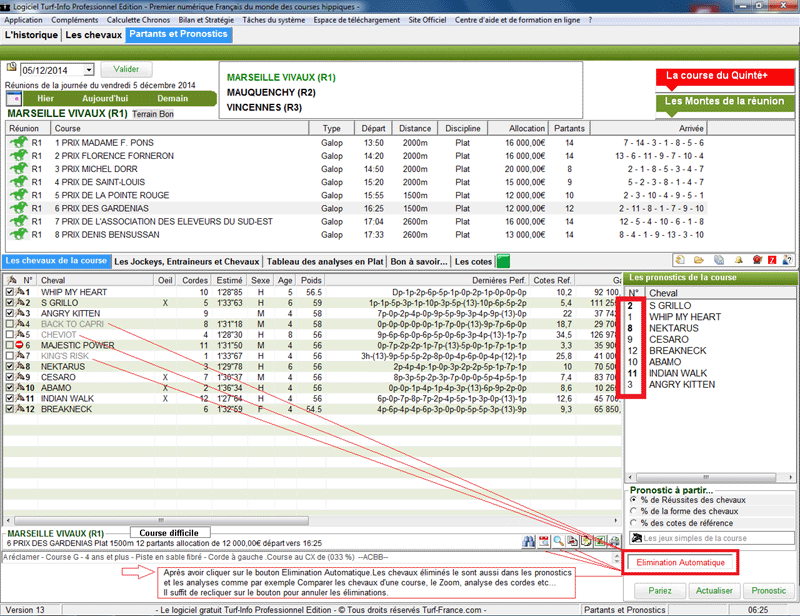Check the CHEVIOT checkbox

point(10,335)
